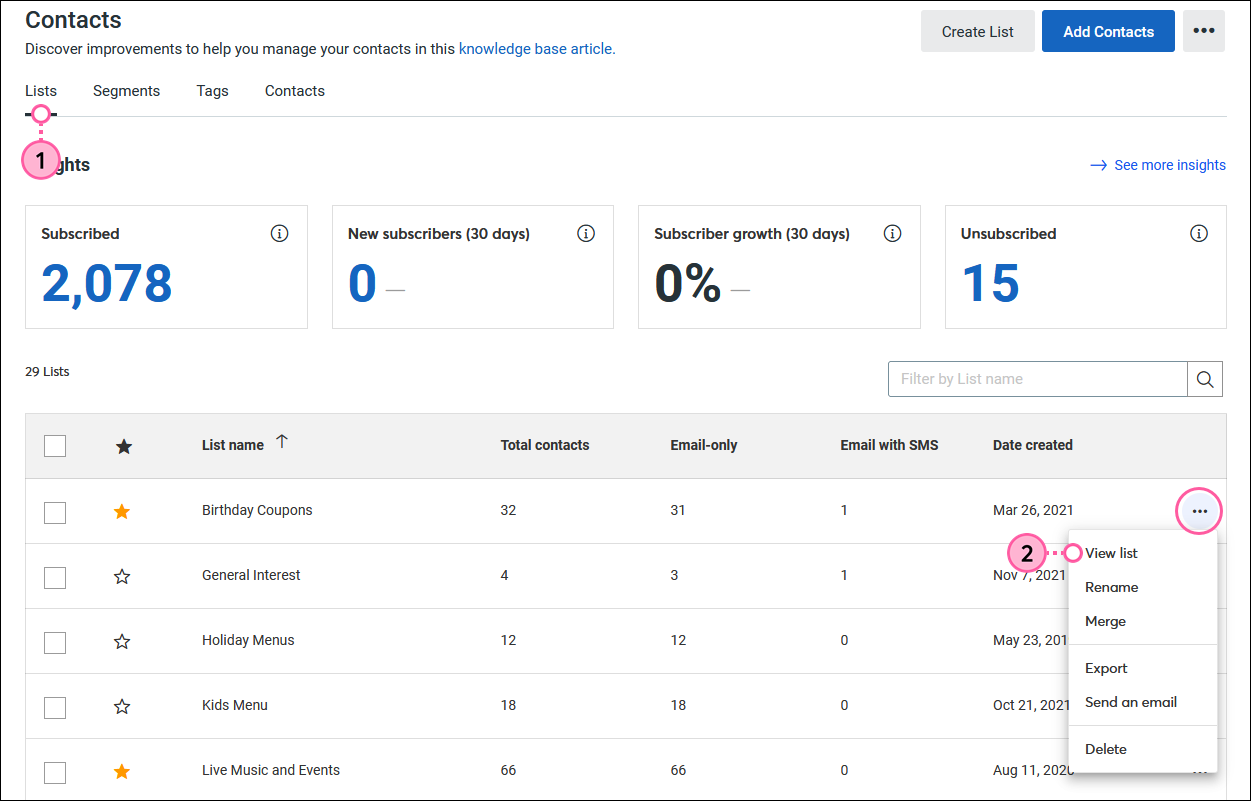The height and width of the screenshot is (801, 1251).
Task: Switch to the Segments tab
Action: point(126,91)
